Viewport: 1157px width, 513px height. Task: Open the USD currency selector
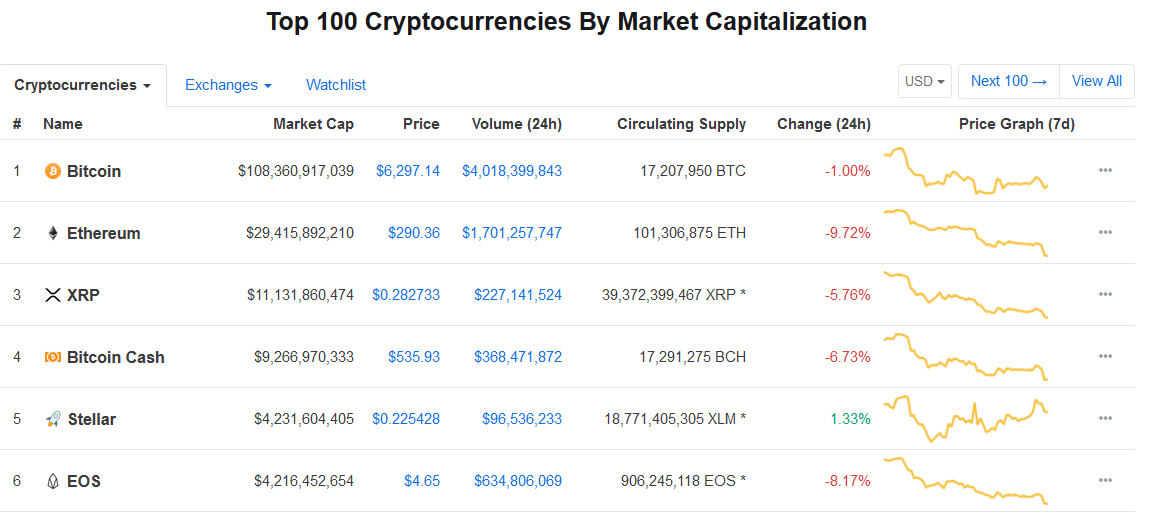coord(925,82)
